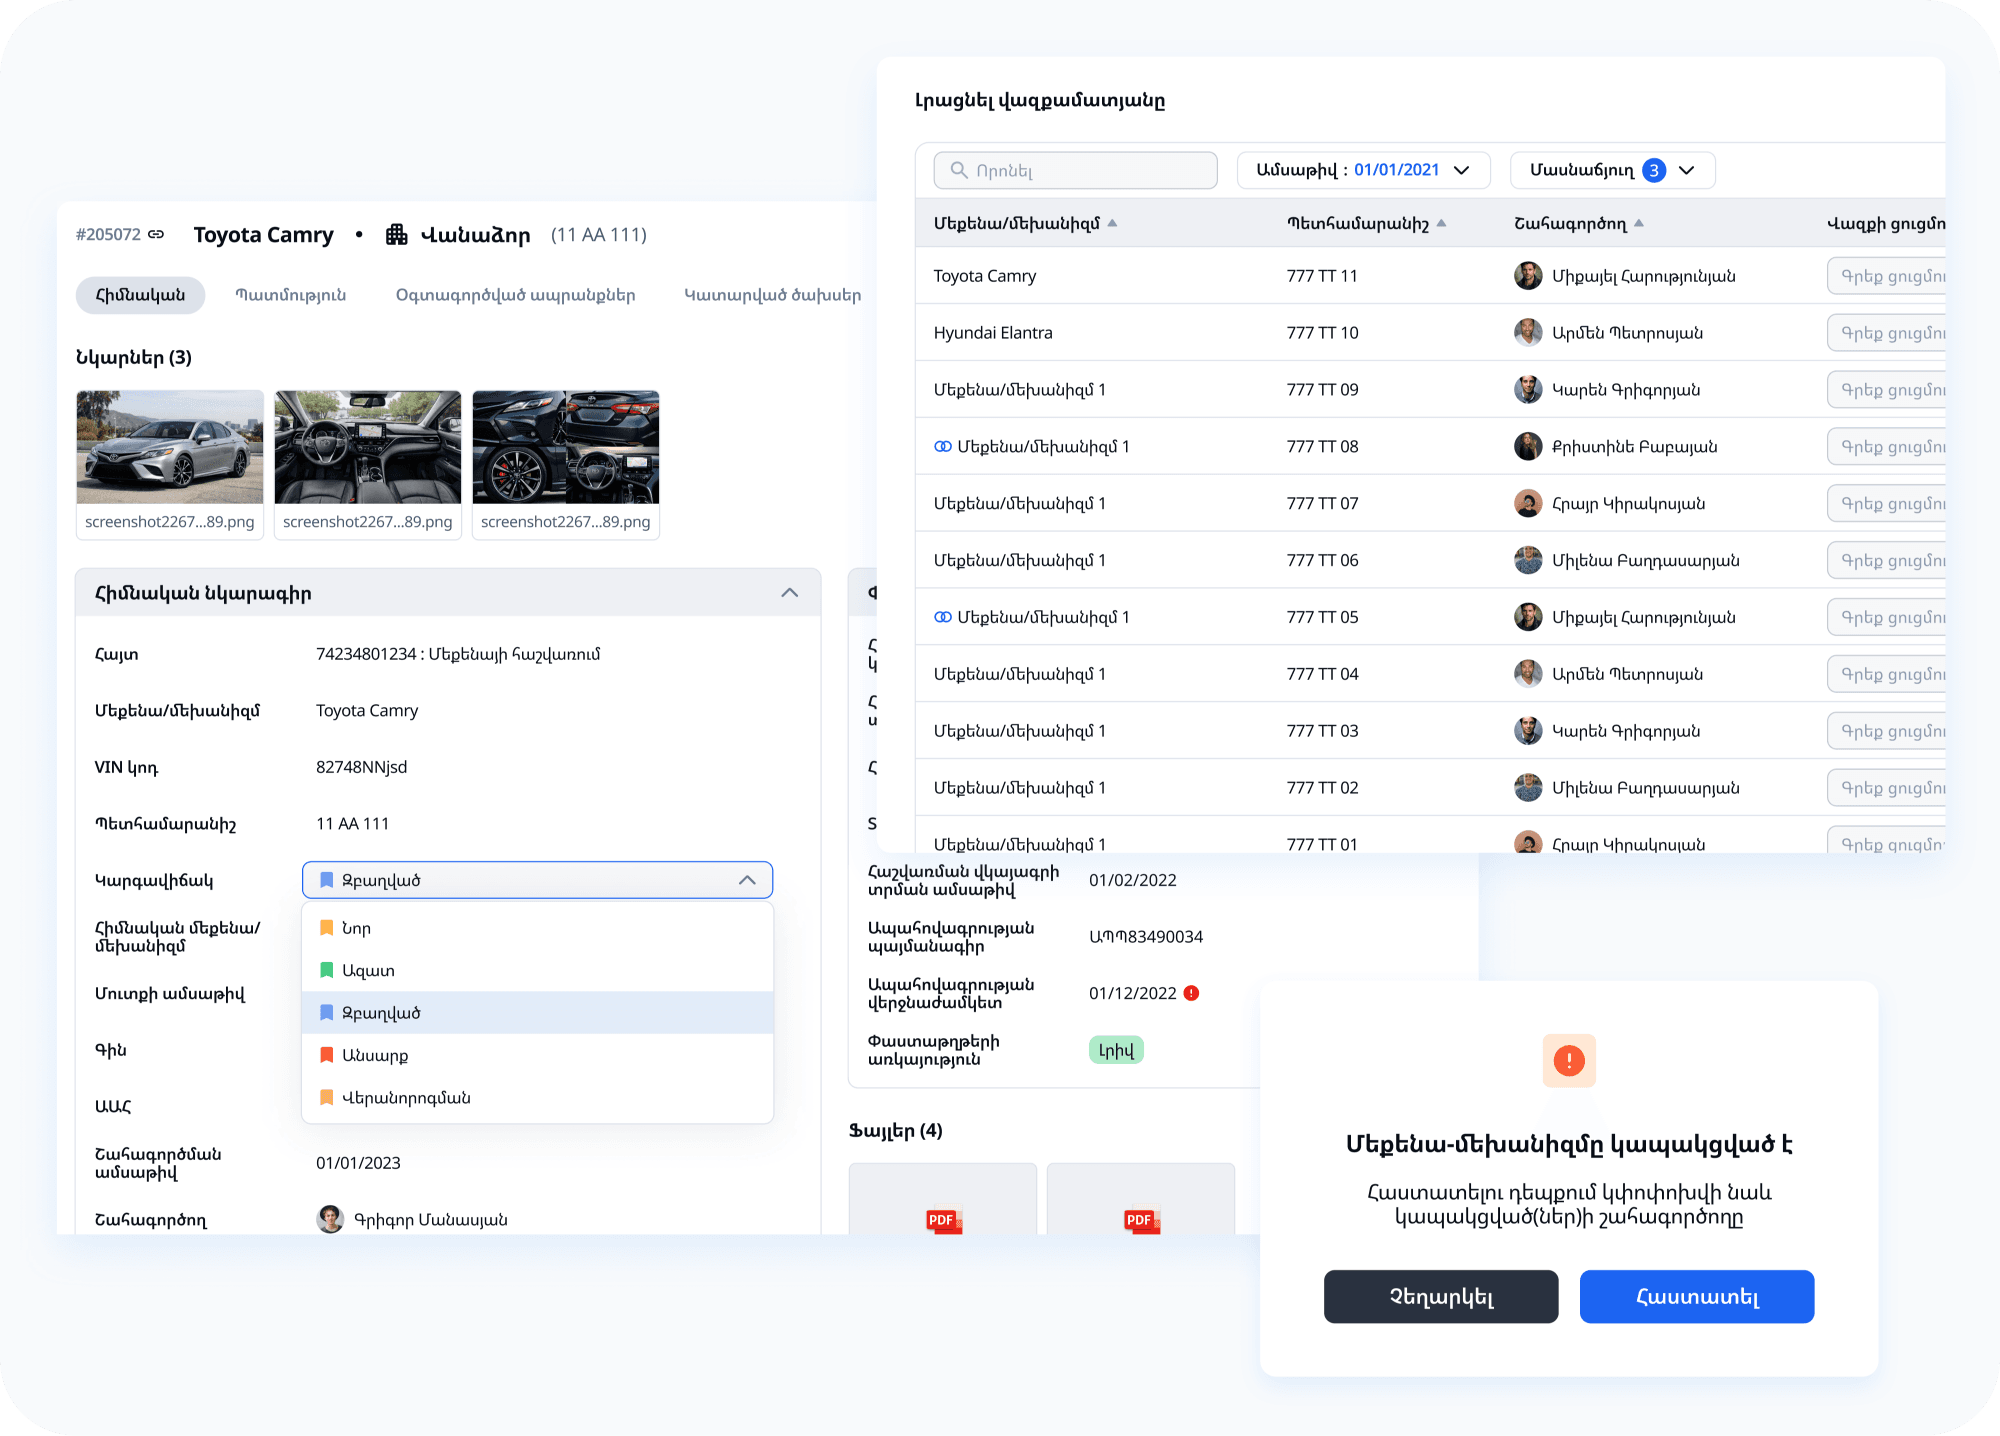Switch to the Պատմություն tab
This screenshot has width=2000, height=1436.
[290, 295]
